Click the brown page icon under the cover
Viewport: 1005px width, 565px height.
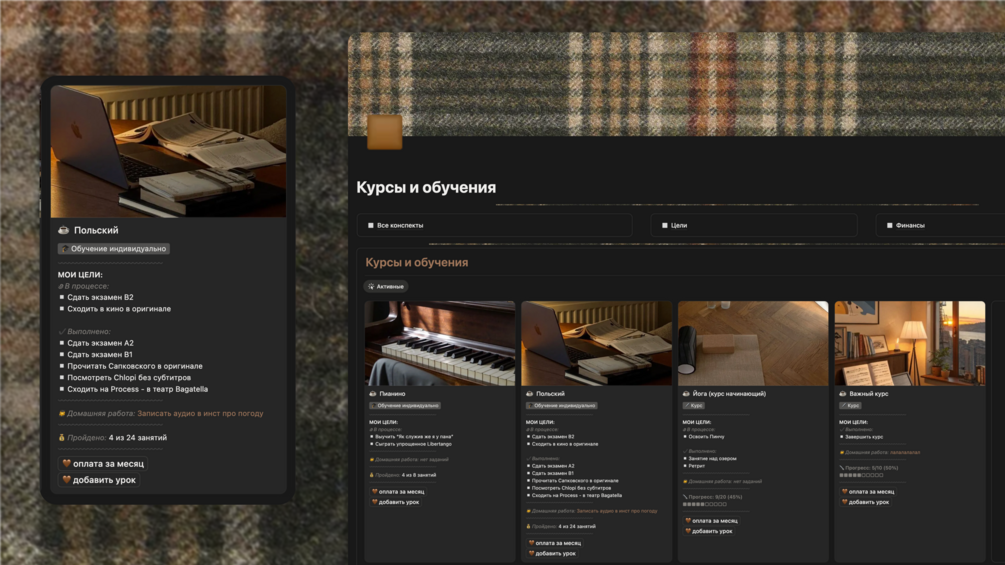tap(385, 132)
